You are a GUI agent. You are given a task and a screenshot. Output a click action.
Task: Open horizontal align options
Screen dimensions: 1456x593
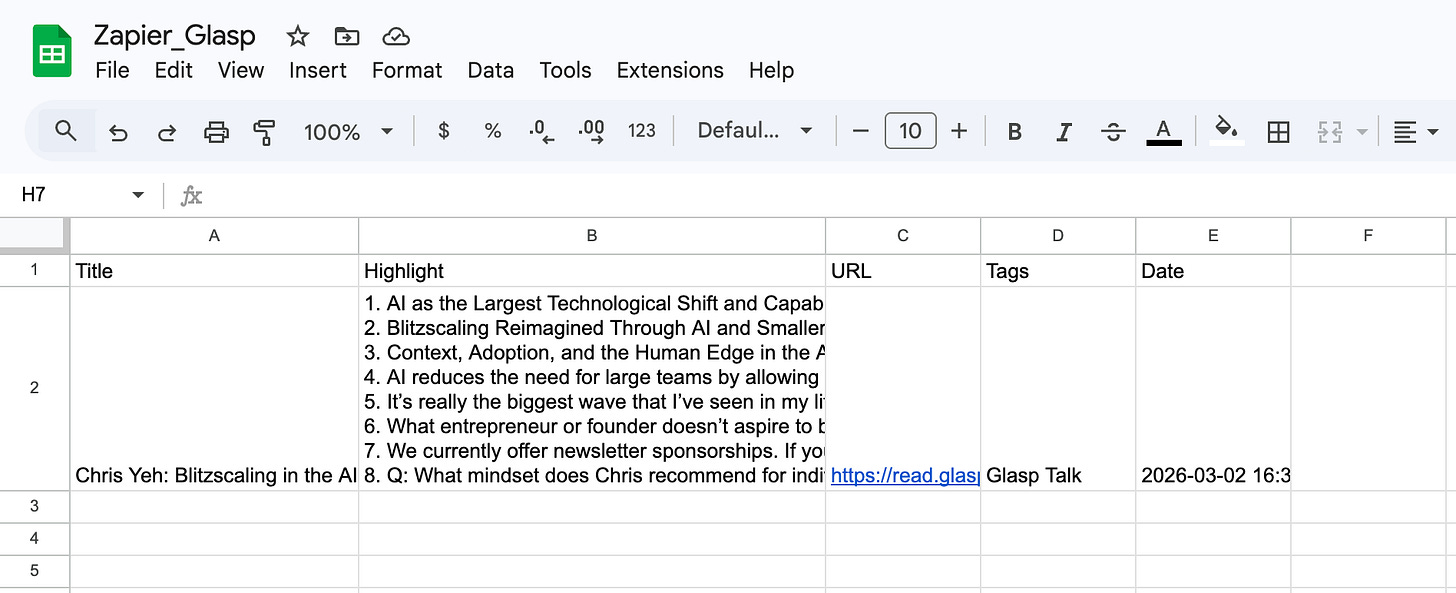point(1405,132)
